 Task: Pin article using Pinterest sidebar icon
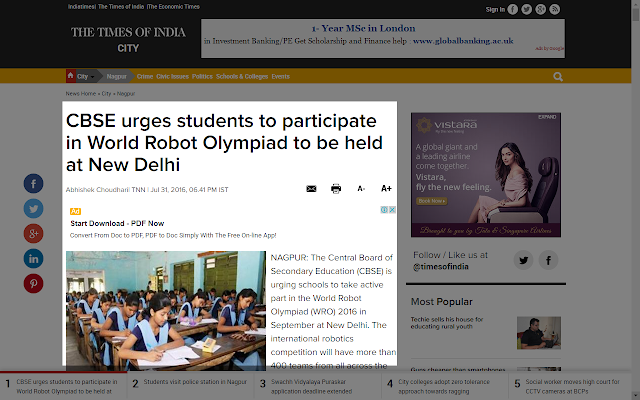[x=33, y=283]
